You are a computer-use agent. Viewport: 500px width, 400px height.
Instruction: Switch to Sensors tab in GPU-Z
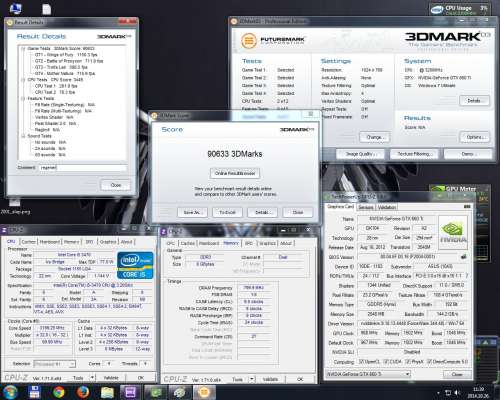coord(366,207)
